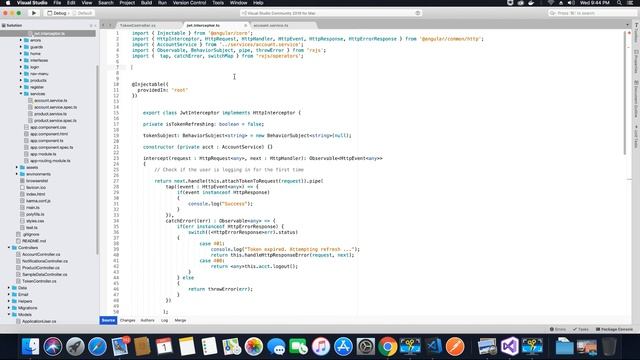Screen dimensions: 640x360
Task: Open the Version Control menu
Action: coord(189,2)
